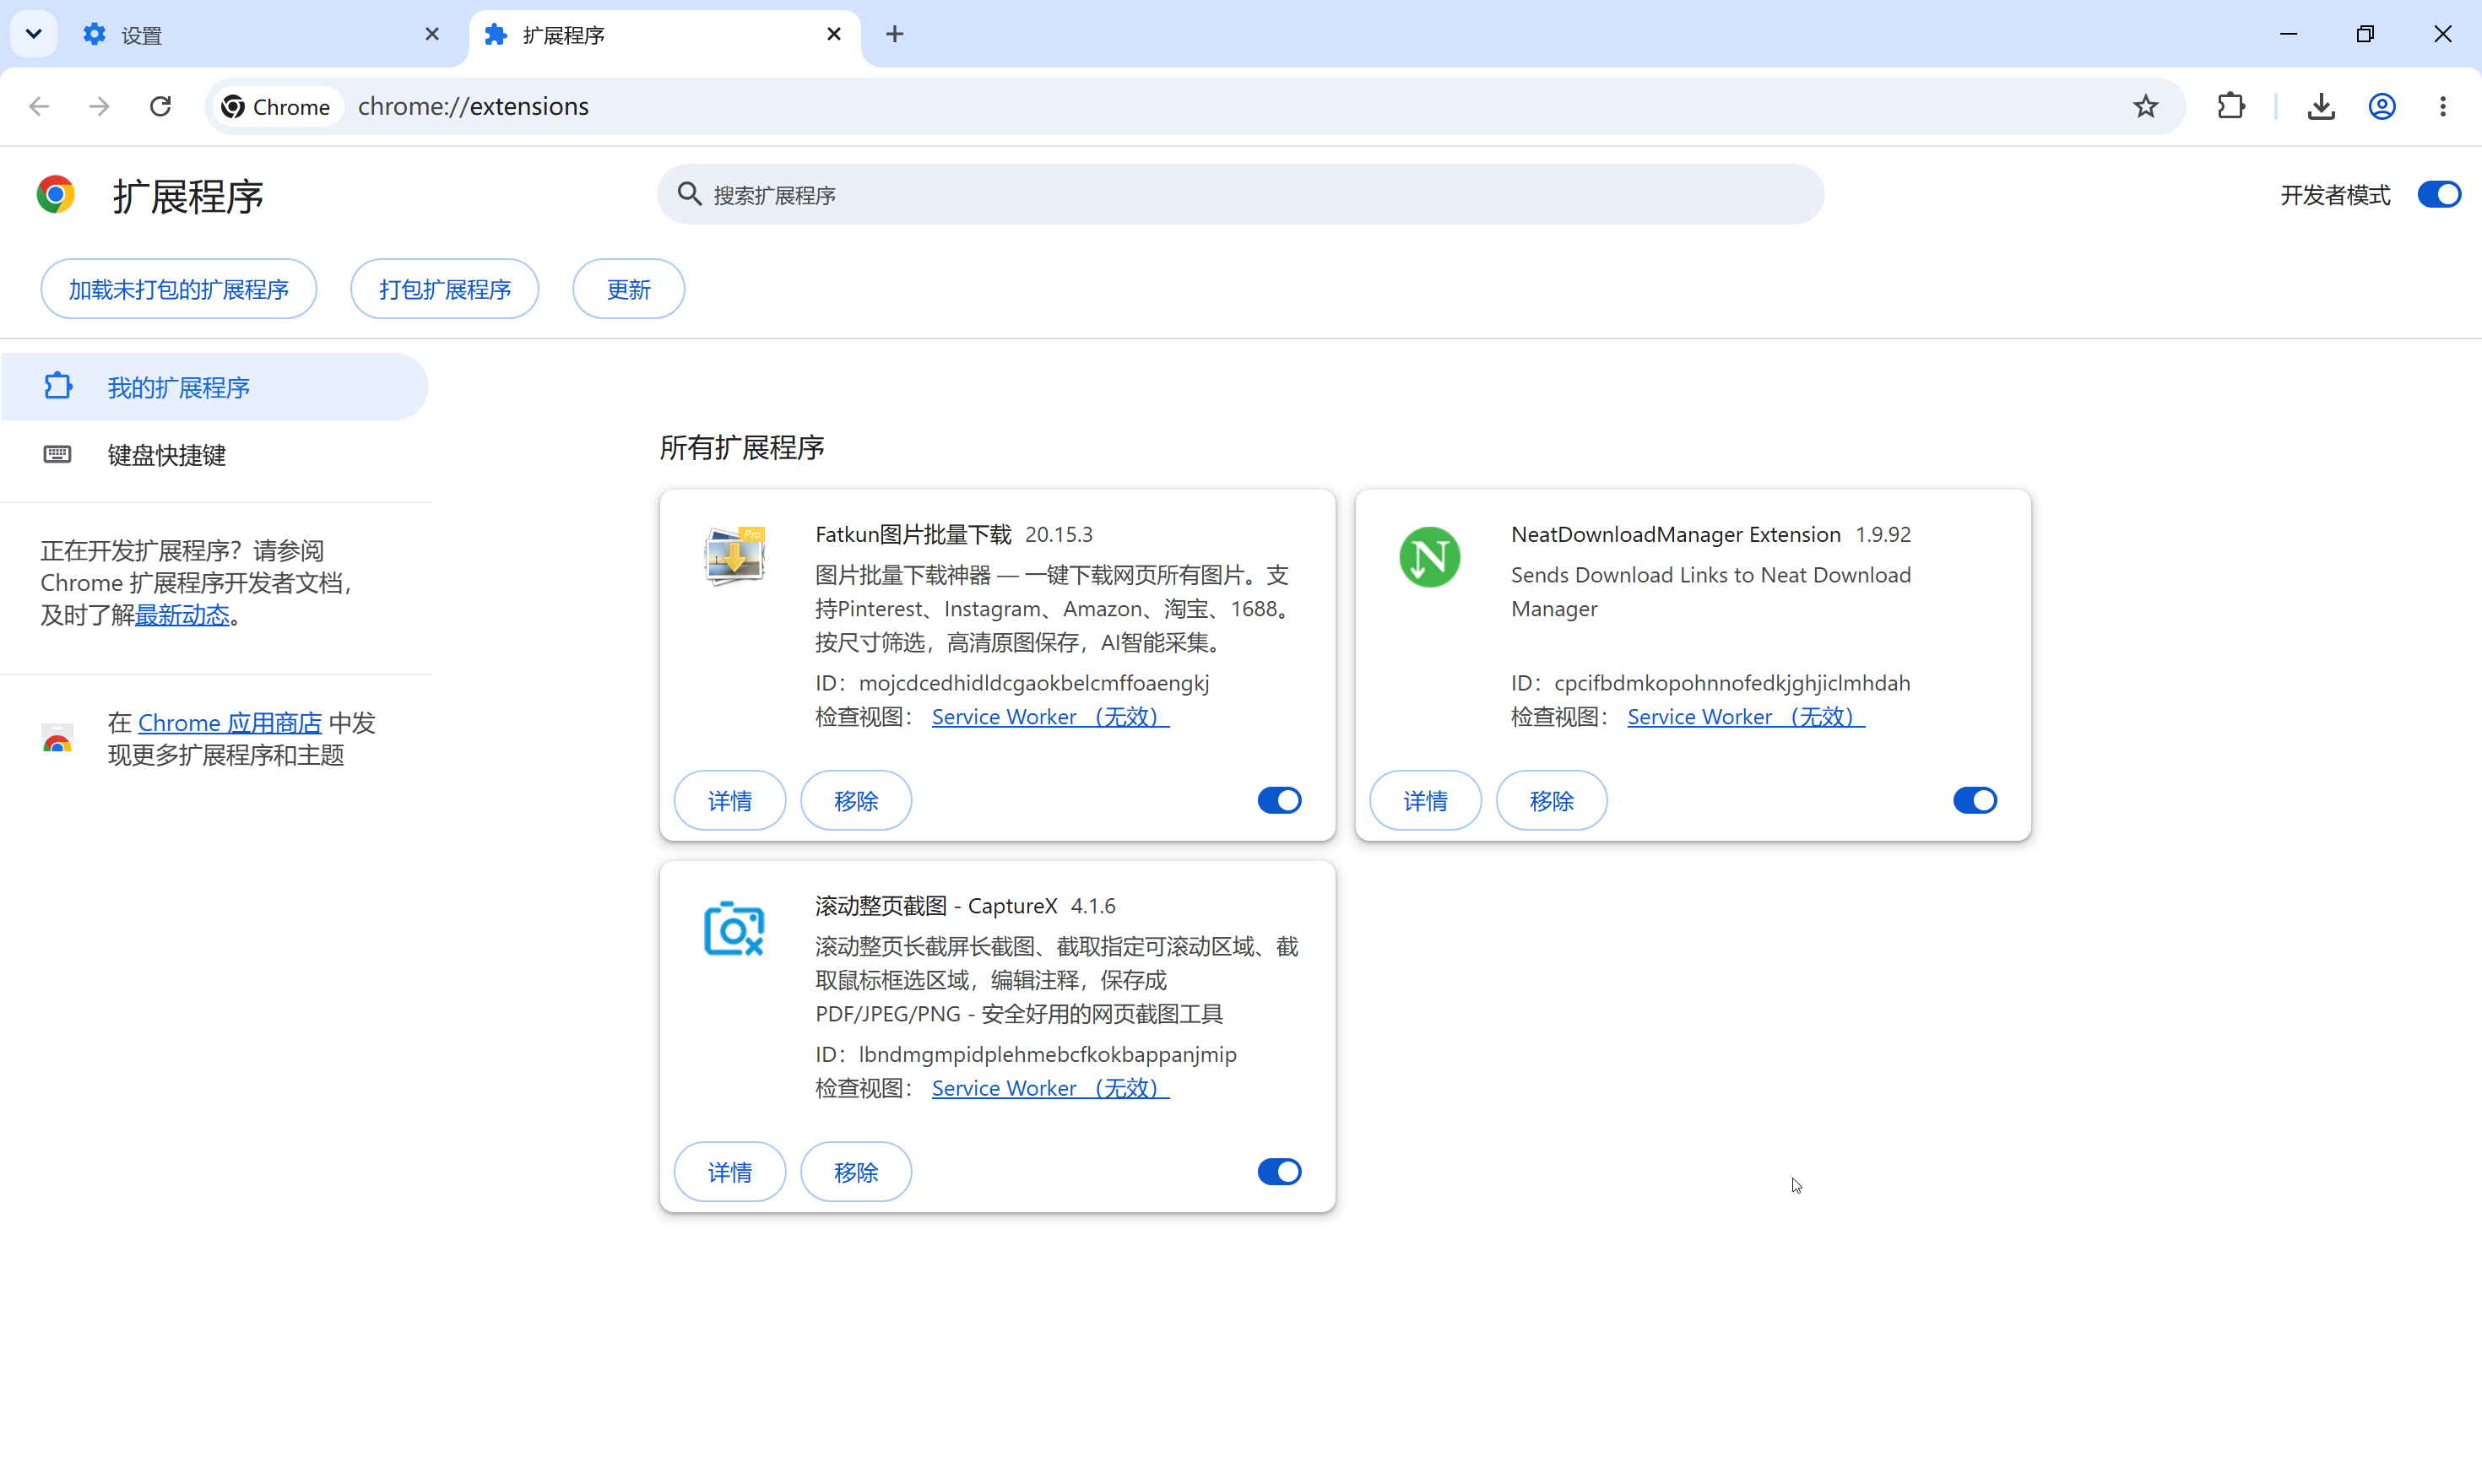Go back to previous page
Screen dimensions: 2482x1484
[x=39, y=106]
